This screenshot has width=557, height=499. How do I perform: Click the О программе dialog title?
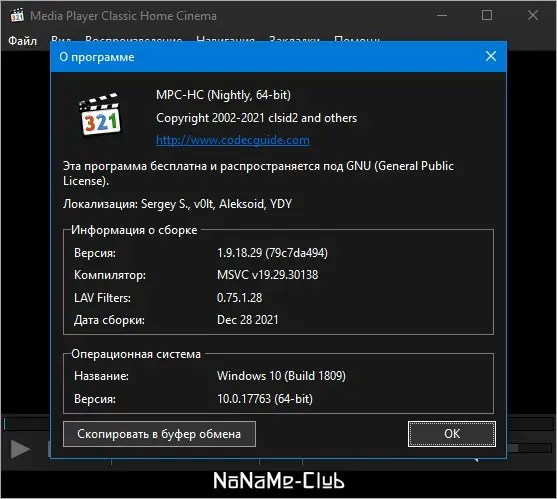point(97,57)
